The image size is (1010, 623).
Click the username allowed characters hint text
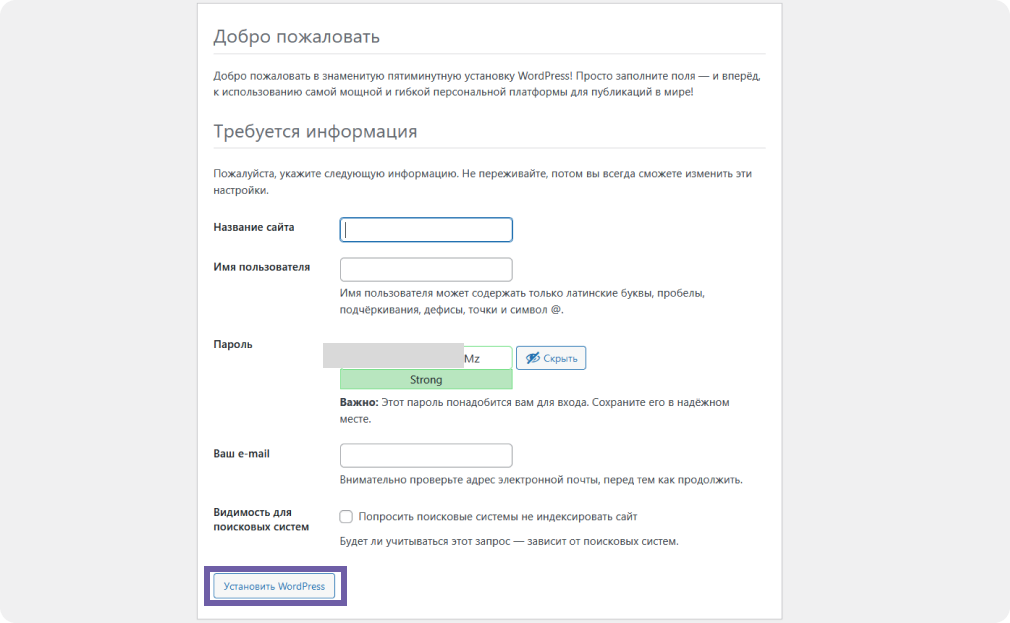coord(522,302)
